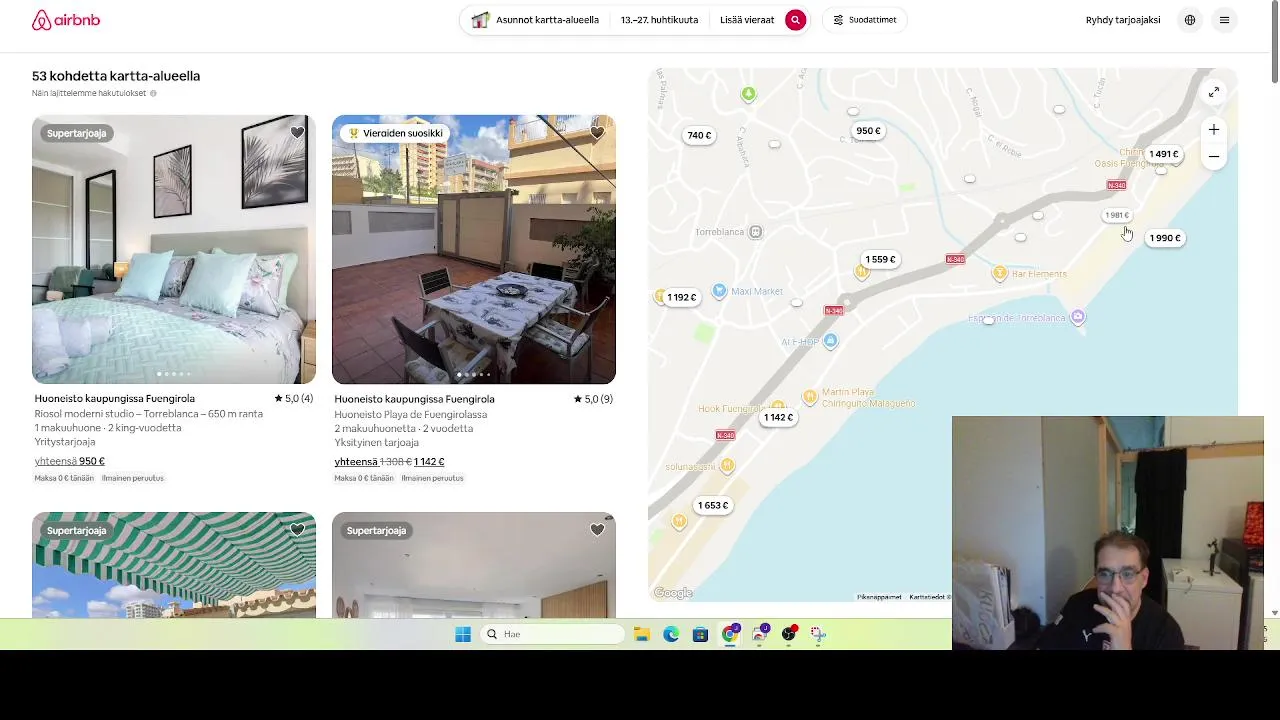The height and width of the screenshot is (720, 1280).
Task: Favorite the Vieraiden suosikki terrace listing
Action: coord(597,133)
